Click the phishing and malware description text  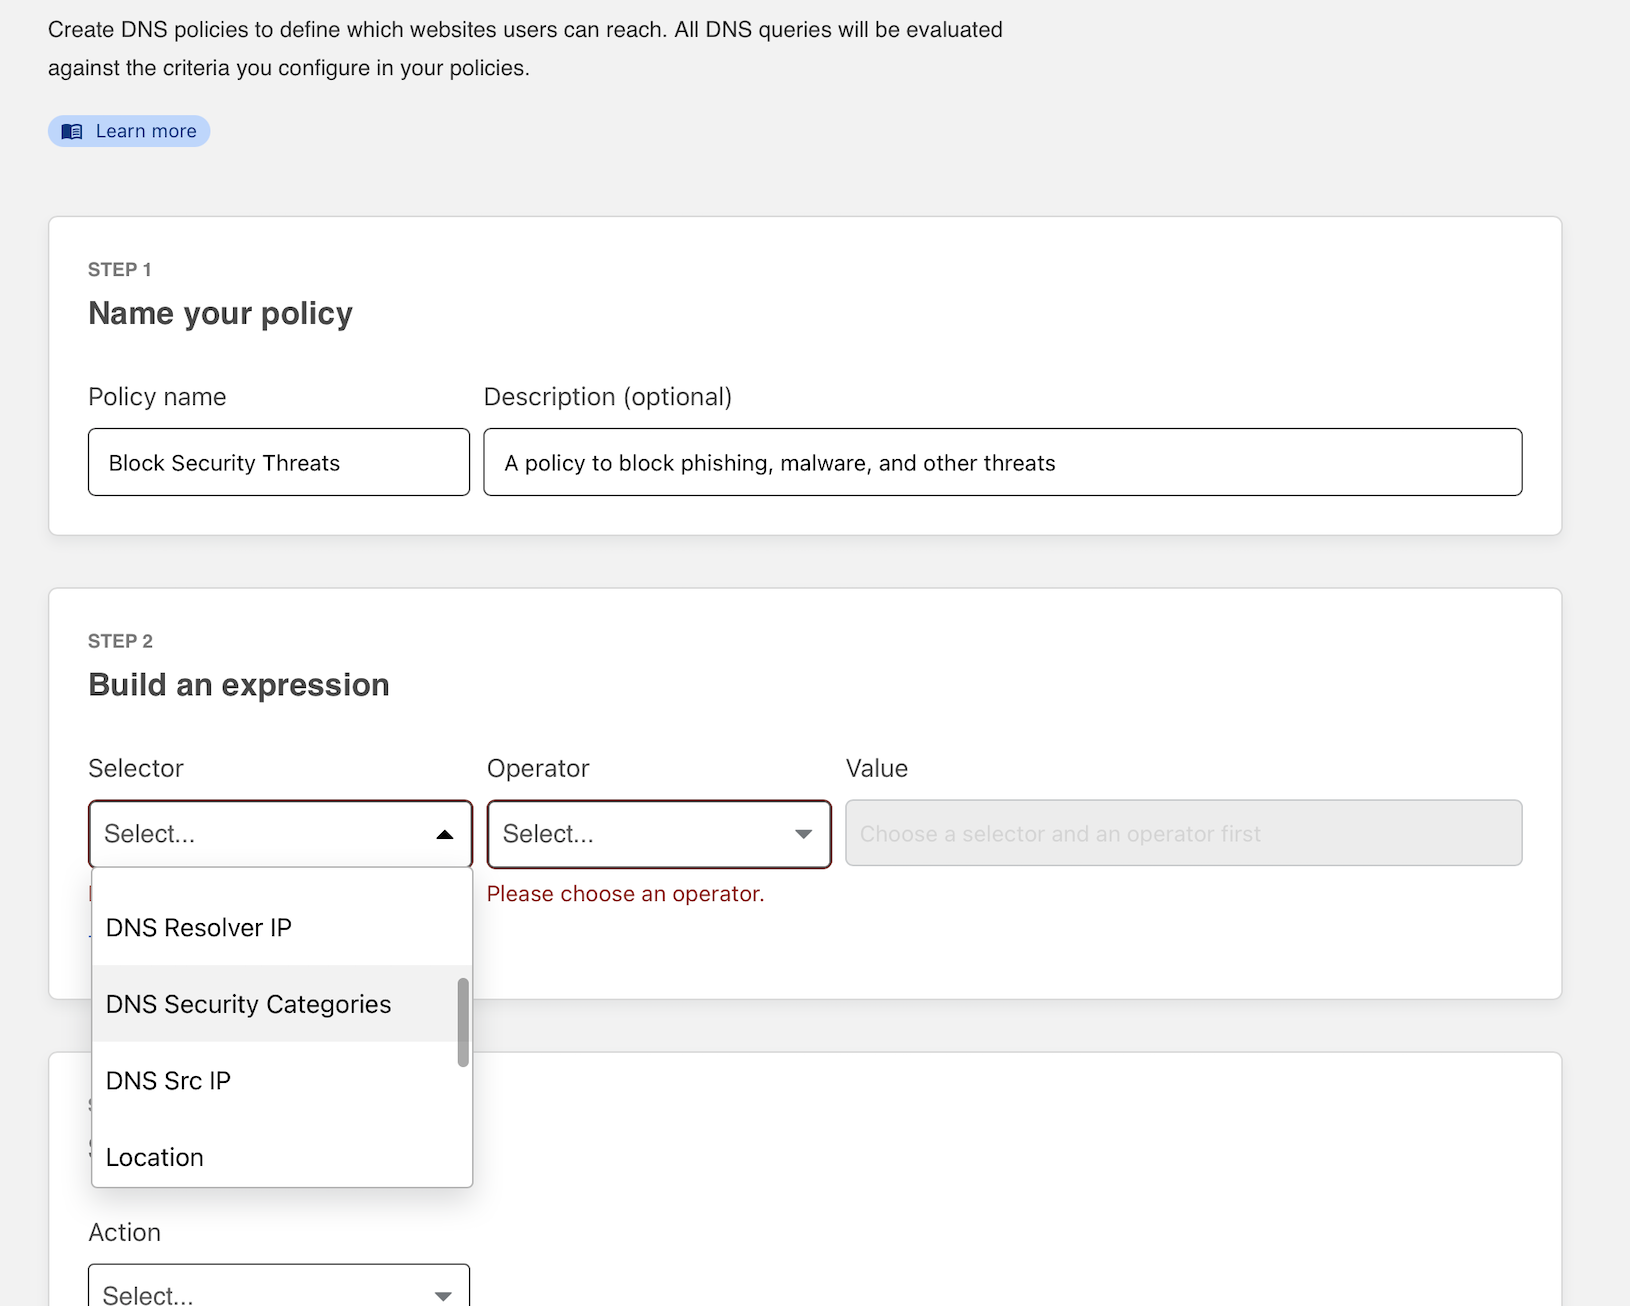pyautogui.click(x=779, y=462)
